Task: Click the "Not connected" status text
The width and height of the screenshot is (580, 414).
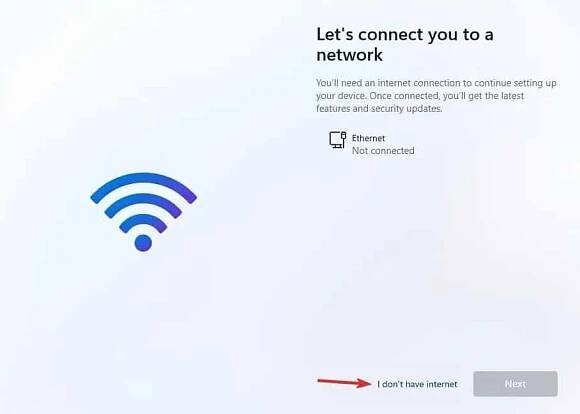Action: 383,151
